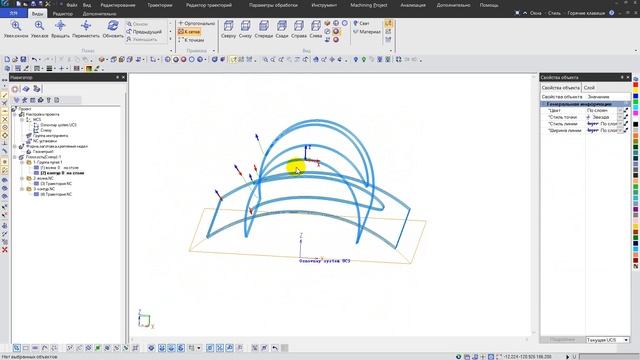Image resolution: width=640 pixels, height=360 pixels.
Task: Click the Материал material option in ribbon
Action: pyautogui.click(x=367, y=31)
